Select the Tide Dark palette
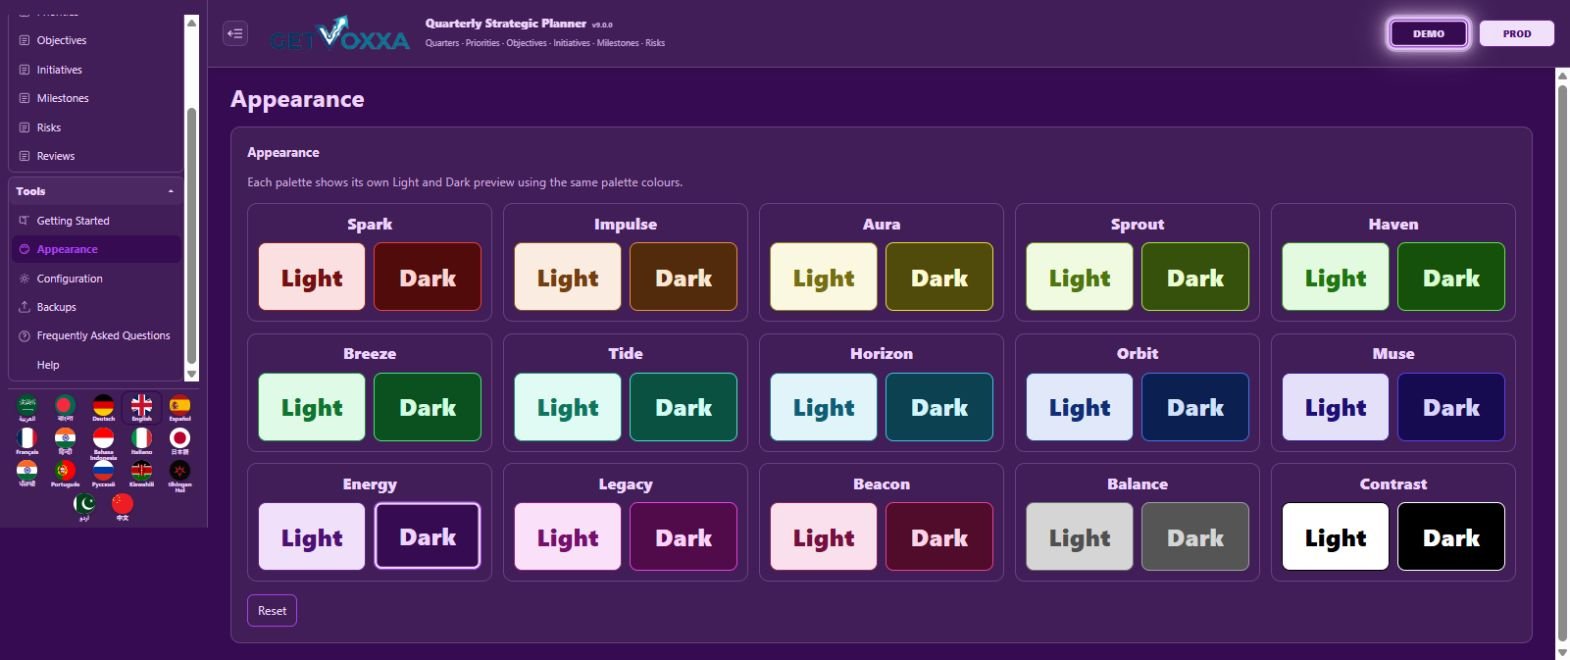The width and height of the screenshot is (1570, 660). pos(684,407)
